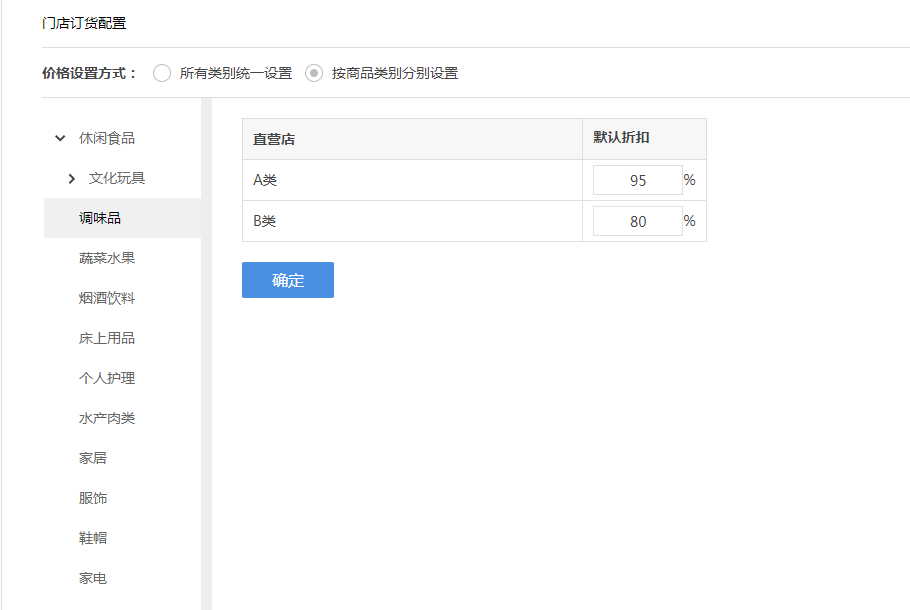Screen dimensions: 910x610
Task: Click the A类 discount input field
Action: (637, 180)
